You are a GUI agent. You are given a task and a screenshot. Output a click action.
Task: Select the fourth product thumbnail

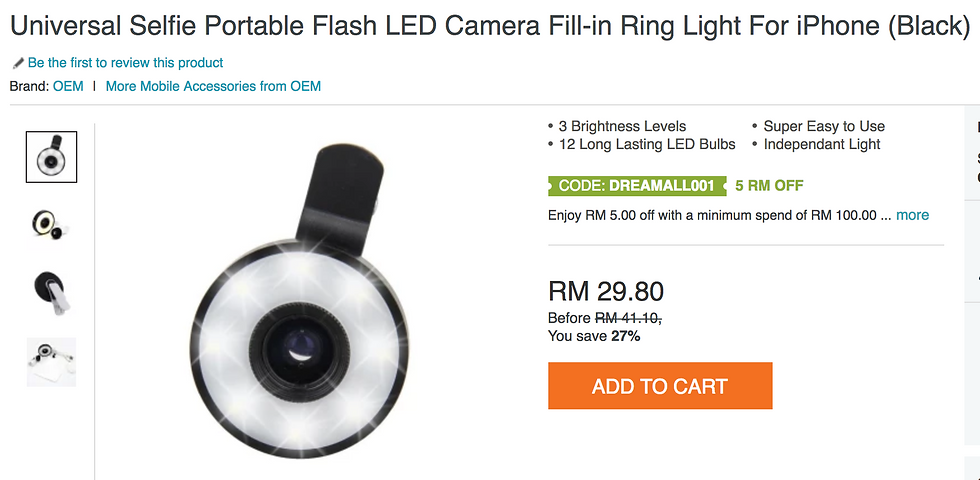(51, 361)
